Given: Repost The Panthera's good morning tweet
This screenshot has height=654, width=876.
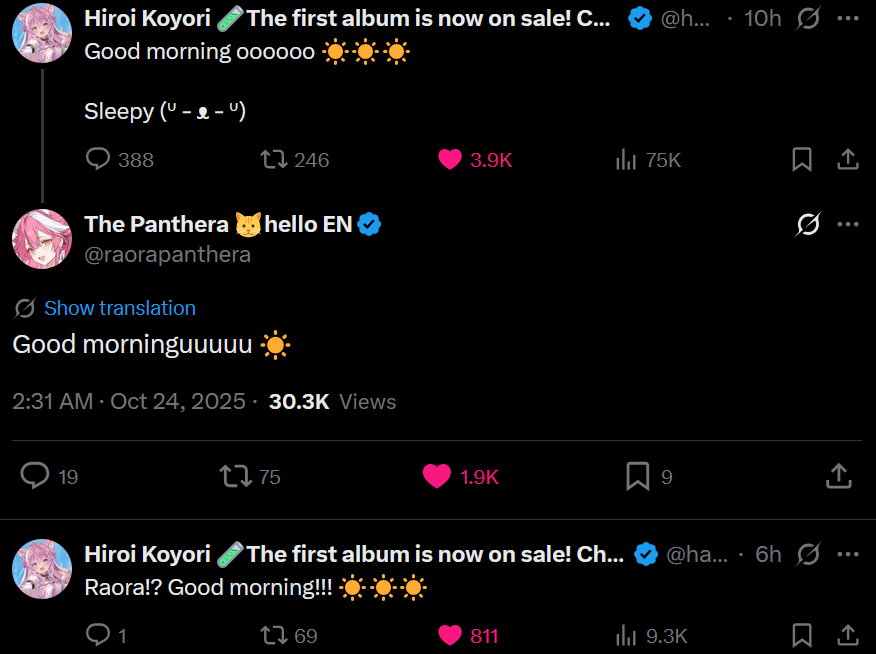Looking at the screenshot, I should click(x=236, y=476).
